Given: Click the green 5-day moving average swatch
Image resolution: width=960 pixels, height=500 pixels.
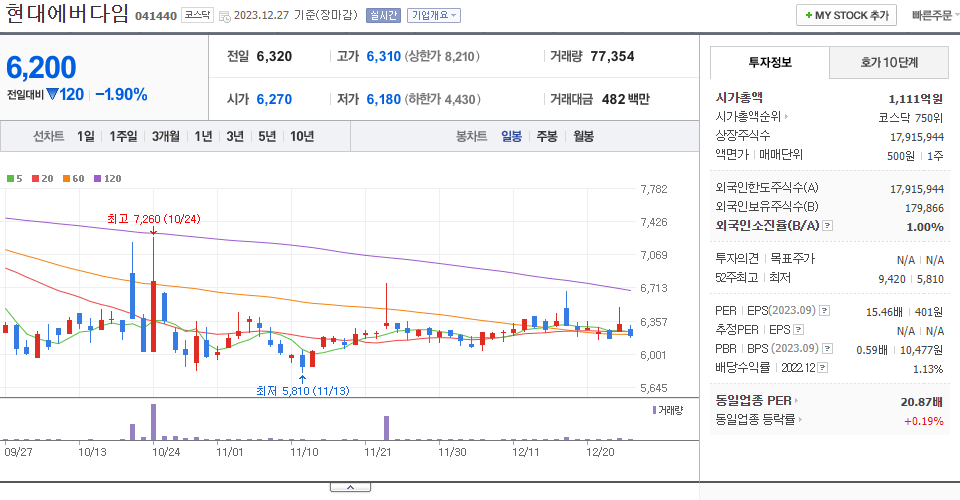Looking at the screenshot, I should coord(10,179).
